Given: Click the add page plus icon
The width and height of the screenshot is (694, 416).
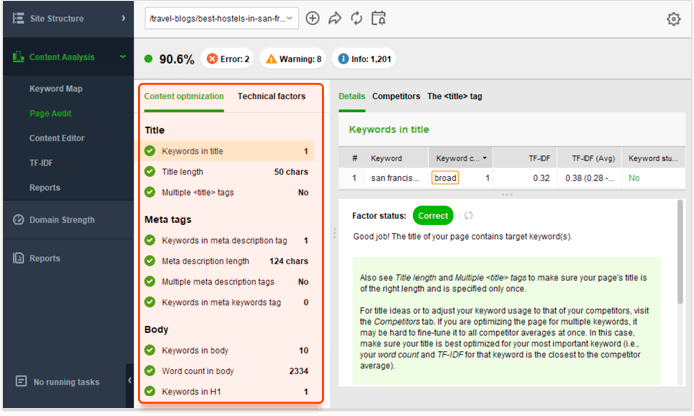Looking at the screenshot, I should [313, 18].
